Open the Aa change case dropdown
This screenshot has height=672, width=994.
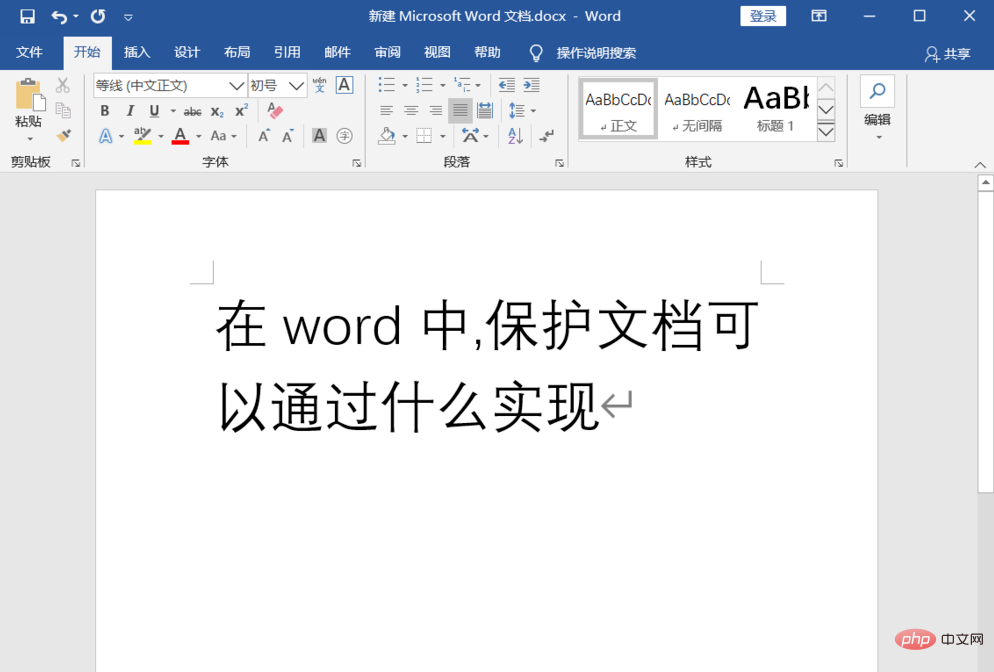223,136
